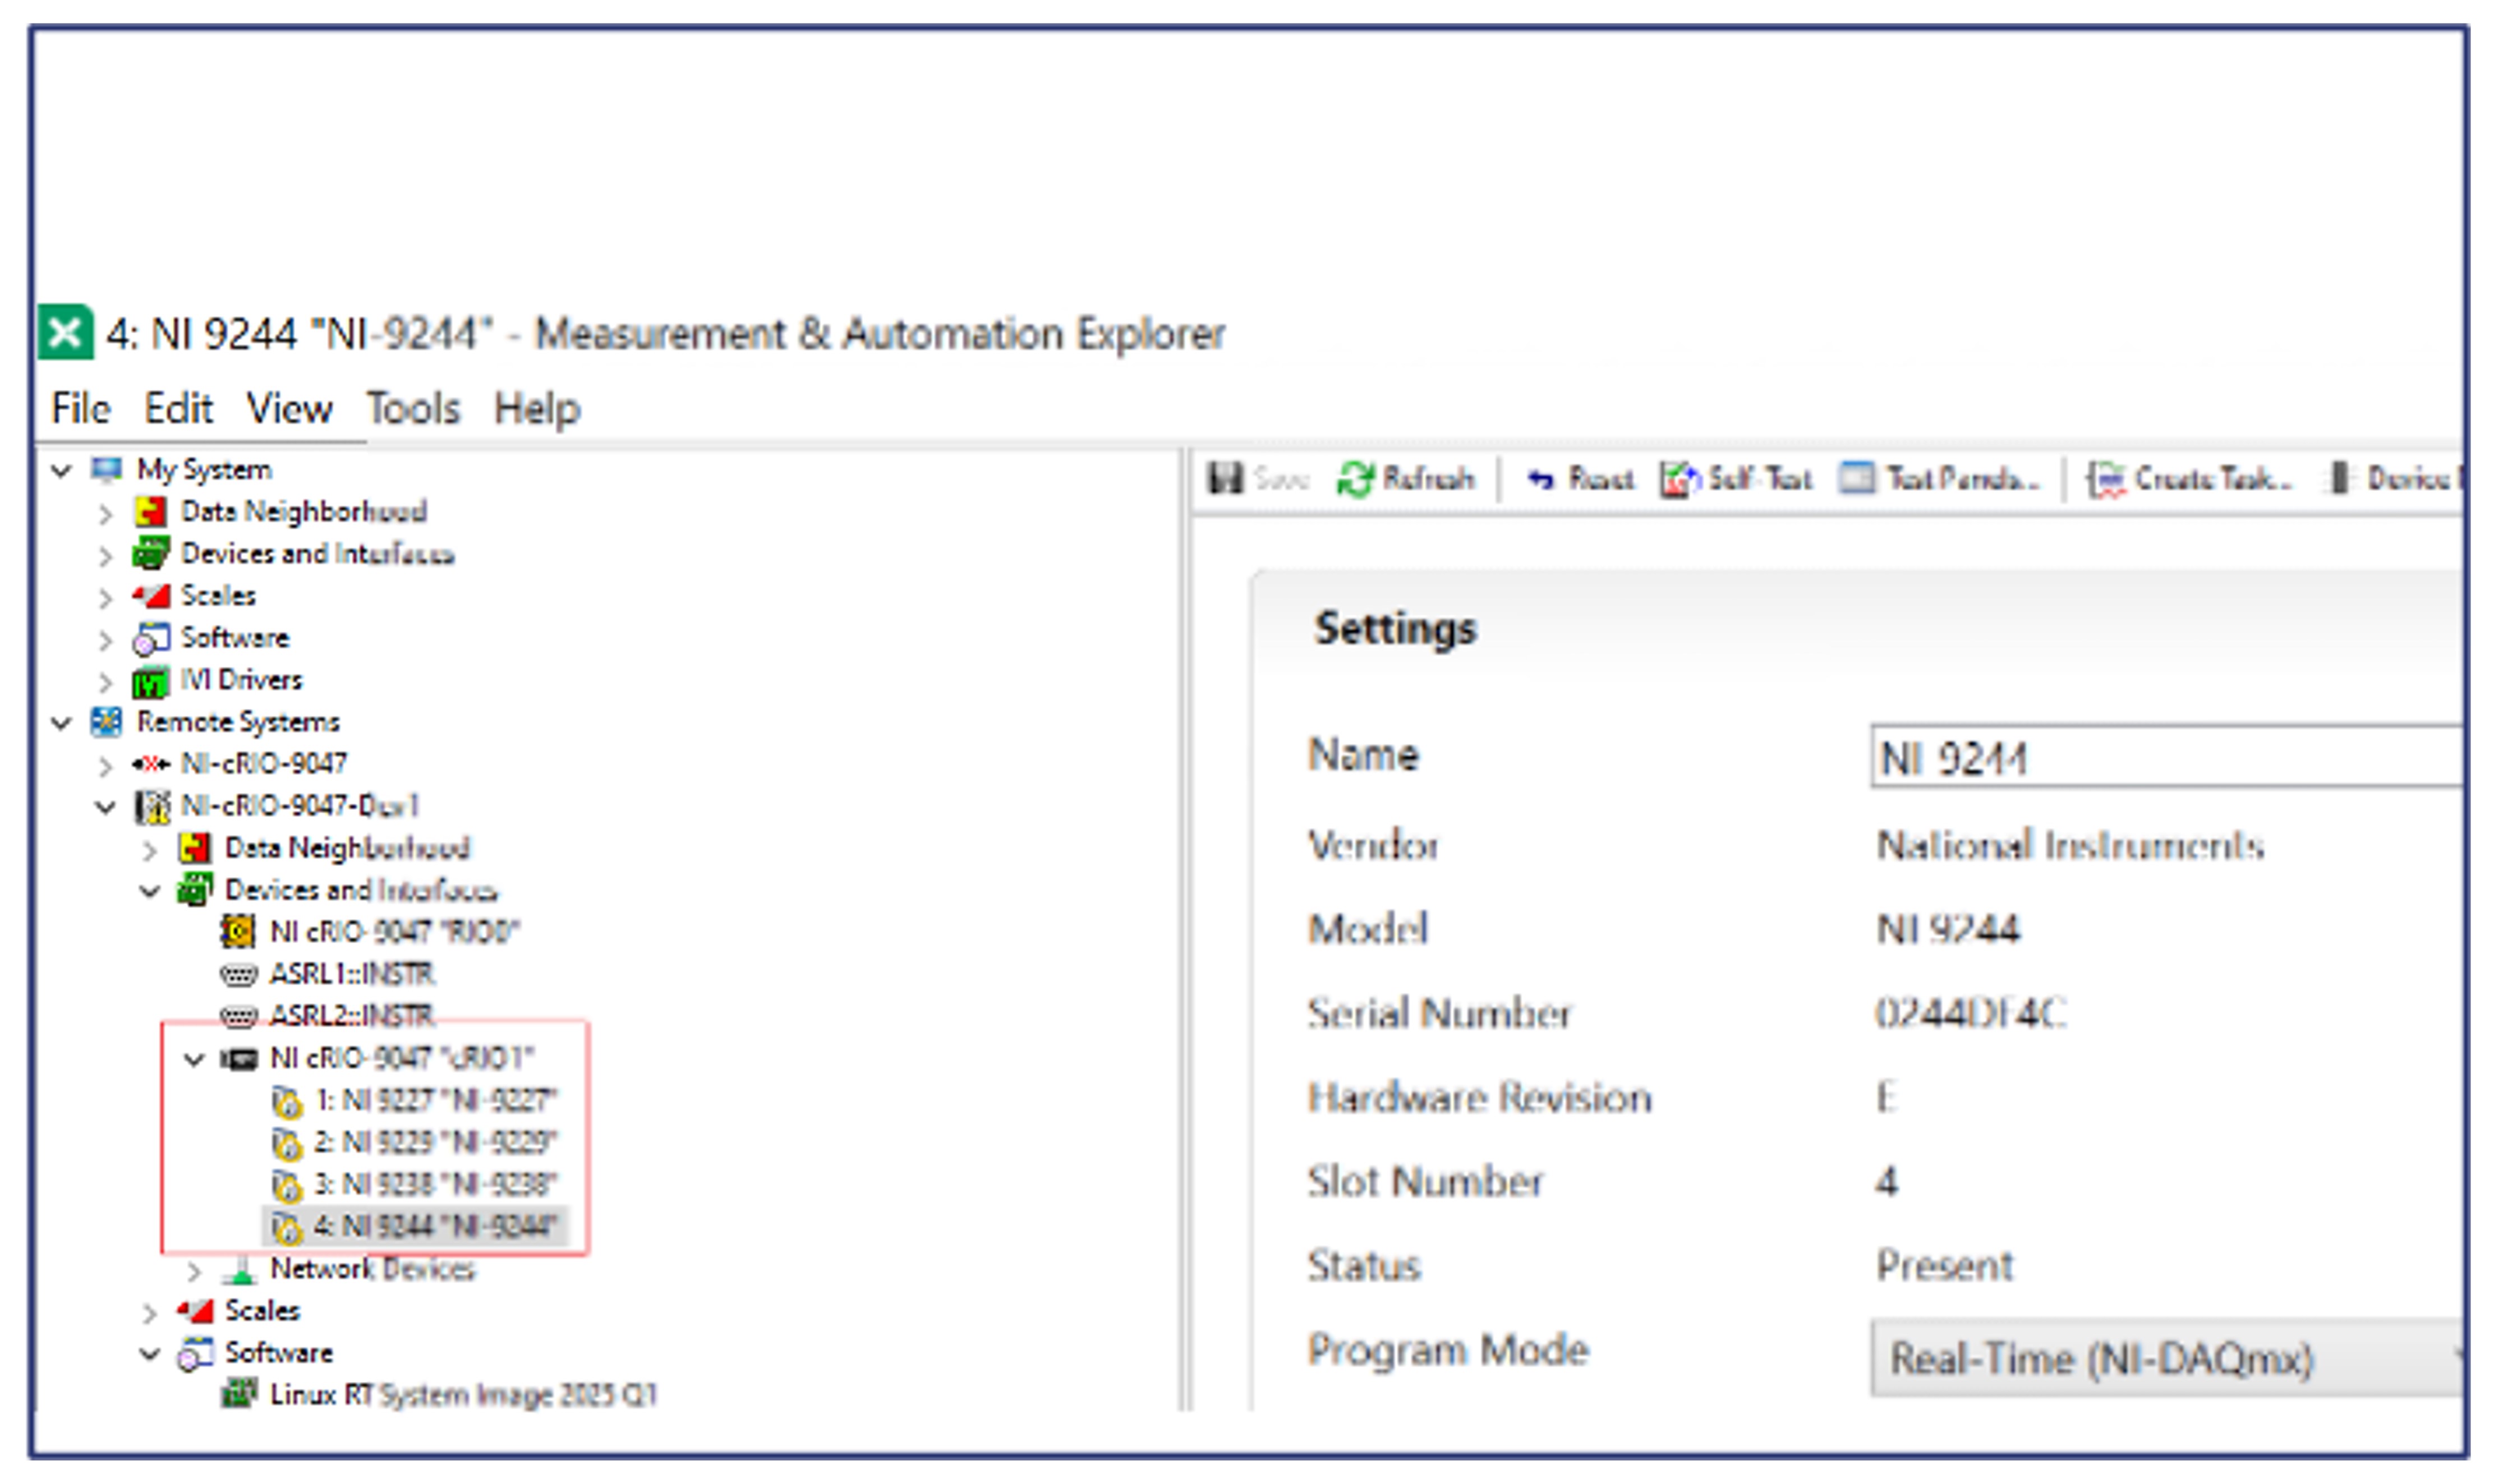Viewport: 2494px width, 1484px height.
Task: Select module 3: NI 9238
Action: coord(434,1184)
